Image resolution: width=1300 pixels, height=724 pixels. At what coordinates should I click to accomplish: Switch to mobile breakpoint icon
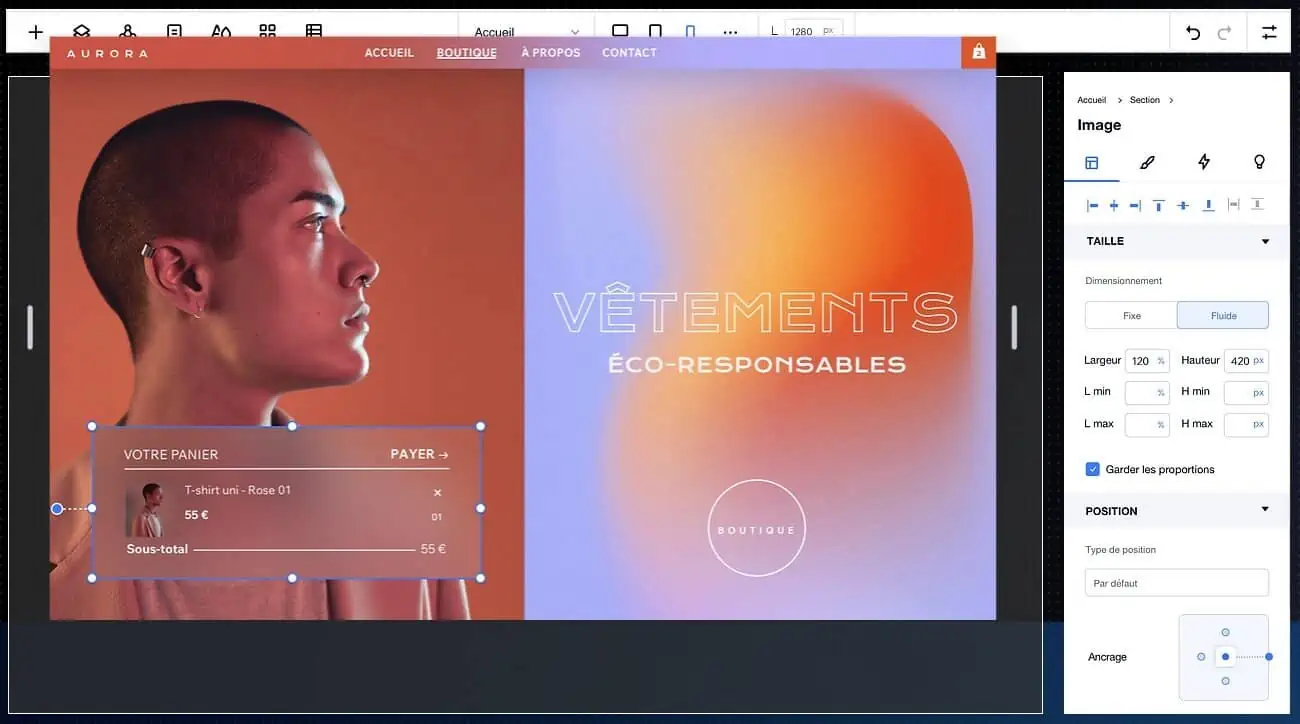click(x=690, y=32)
